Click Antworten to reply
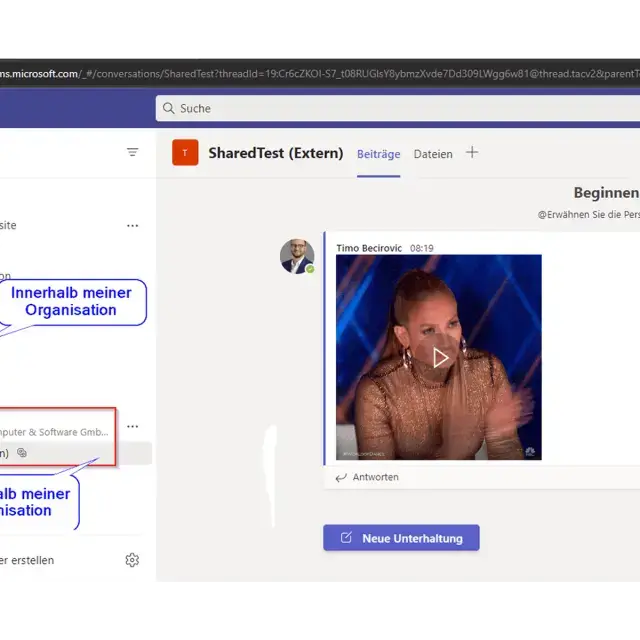Image resolution: width=640 pixels, height=640 pixels. pos(376,477)
